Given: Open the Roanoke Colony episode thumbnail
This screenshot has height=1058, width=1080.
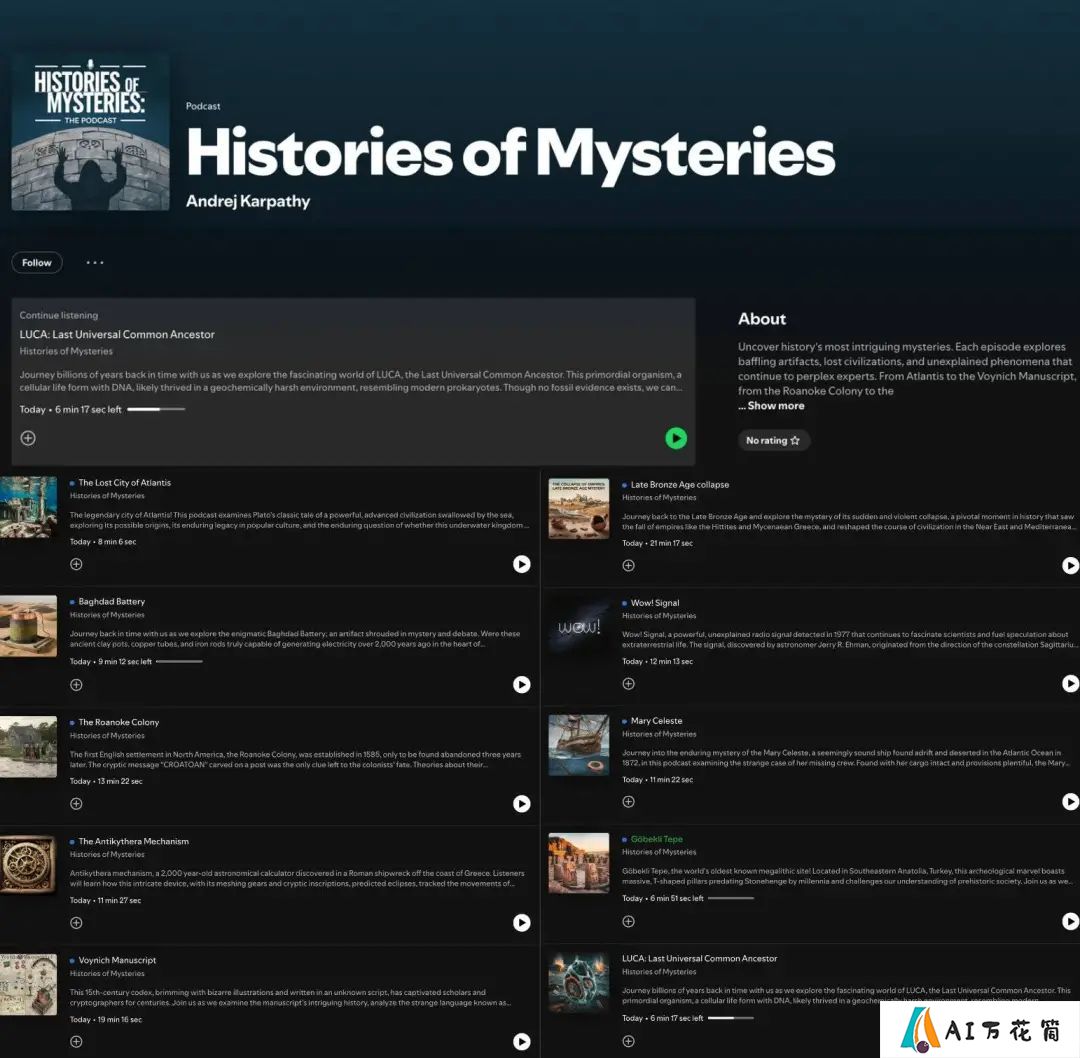Looking at the screenshot, I should 28,747.
